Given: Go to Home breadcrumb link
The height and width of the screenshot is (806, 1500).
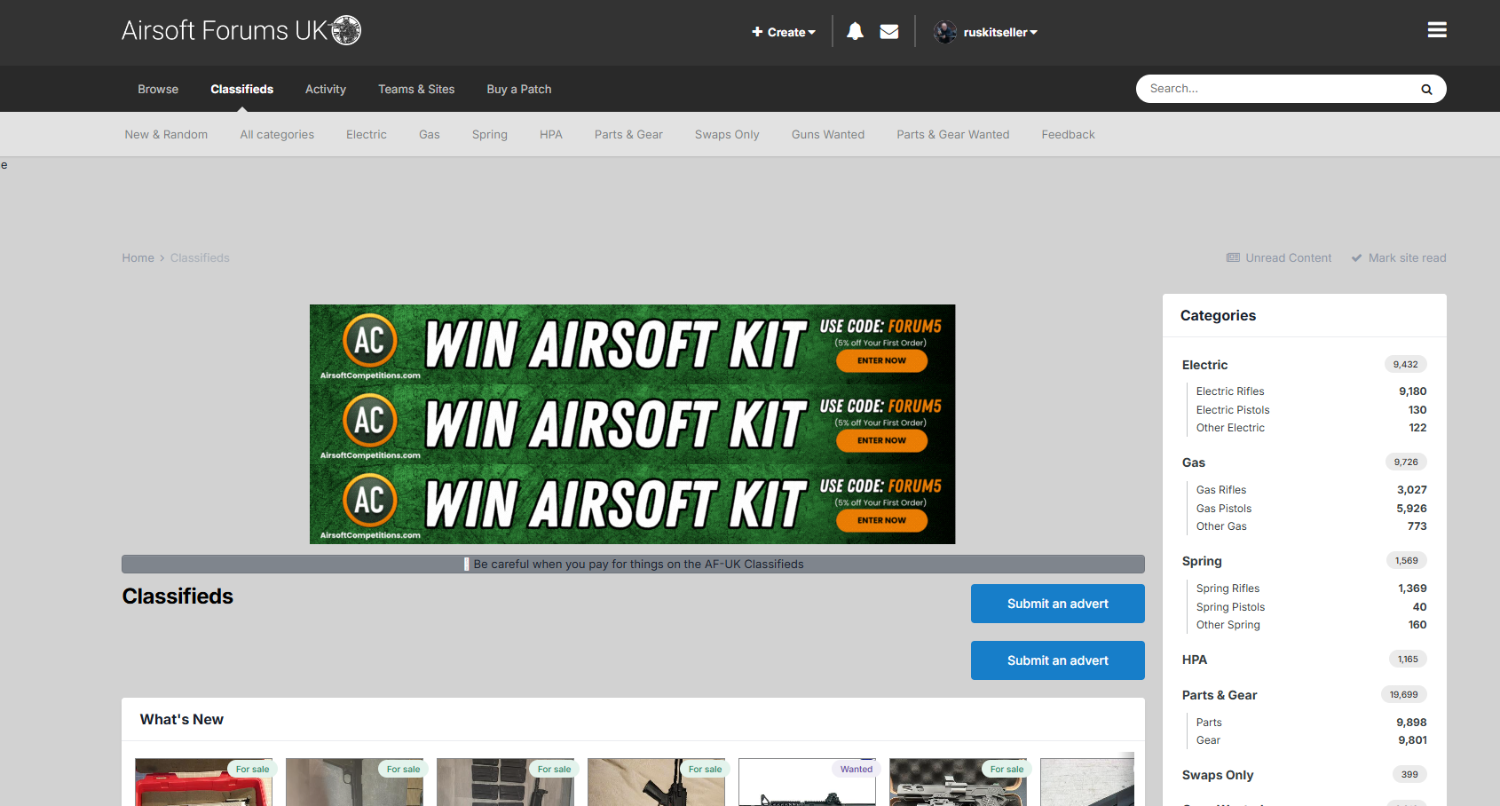Looking at the screenshot, I should [x=138, y=258].
